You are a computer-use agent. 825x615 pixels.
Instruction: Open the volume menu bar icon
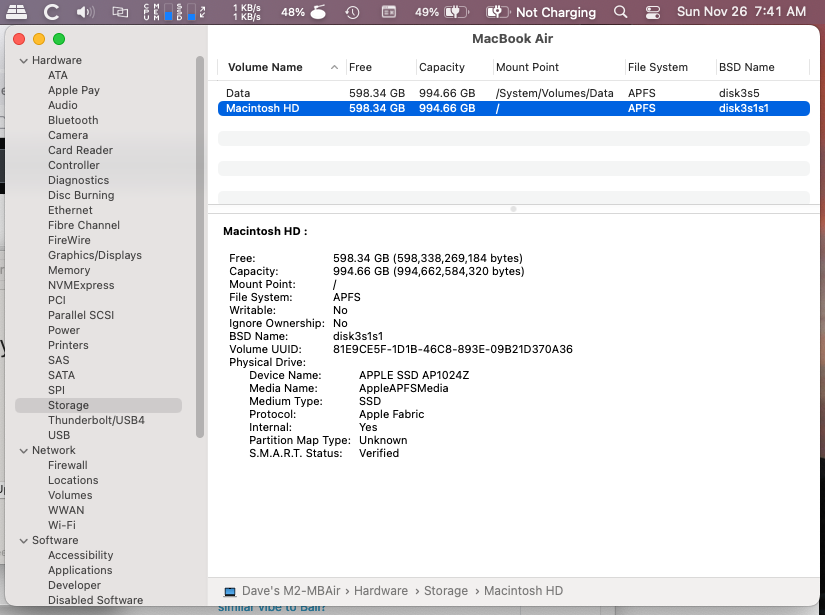coord(85,12)
